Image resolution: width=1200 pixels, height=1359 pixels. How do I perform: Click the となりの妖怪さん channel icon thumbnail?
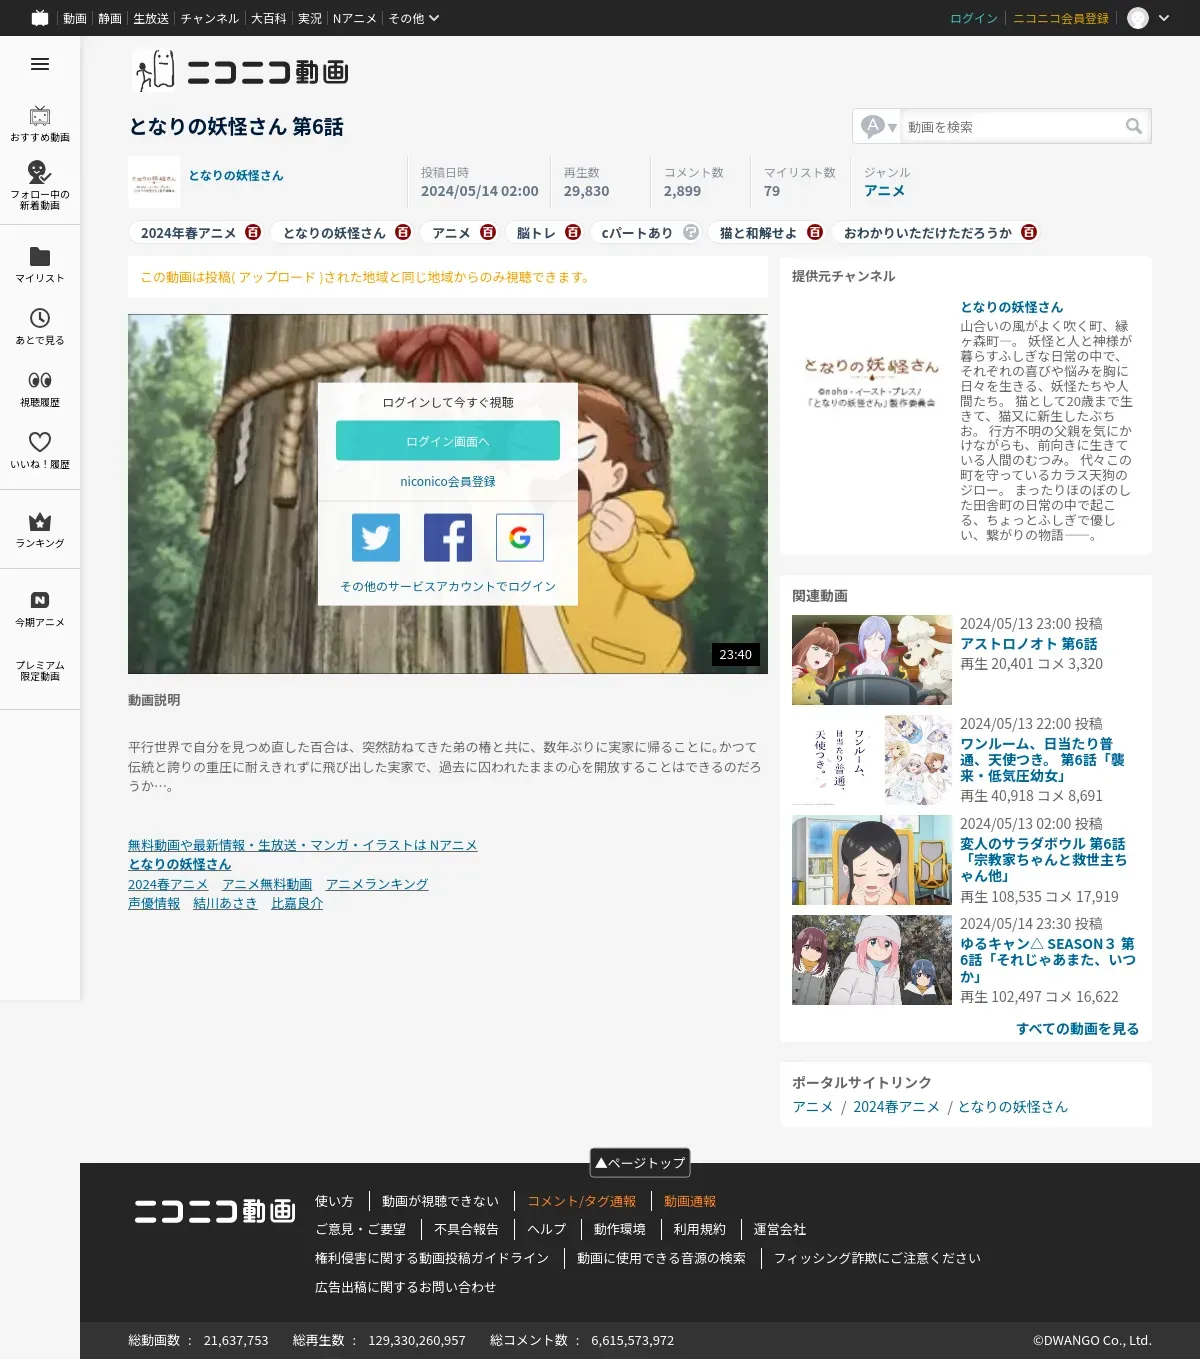(154, 182)
